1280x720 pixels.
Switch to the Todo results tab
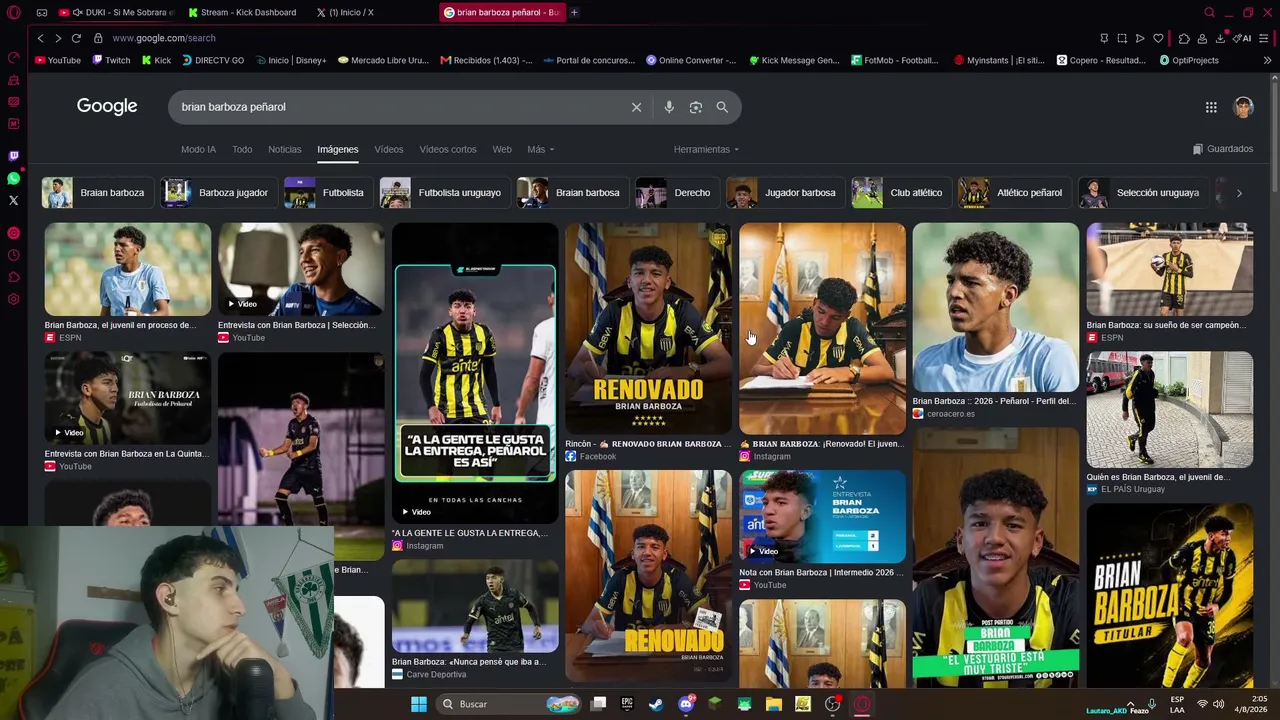242,149
